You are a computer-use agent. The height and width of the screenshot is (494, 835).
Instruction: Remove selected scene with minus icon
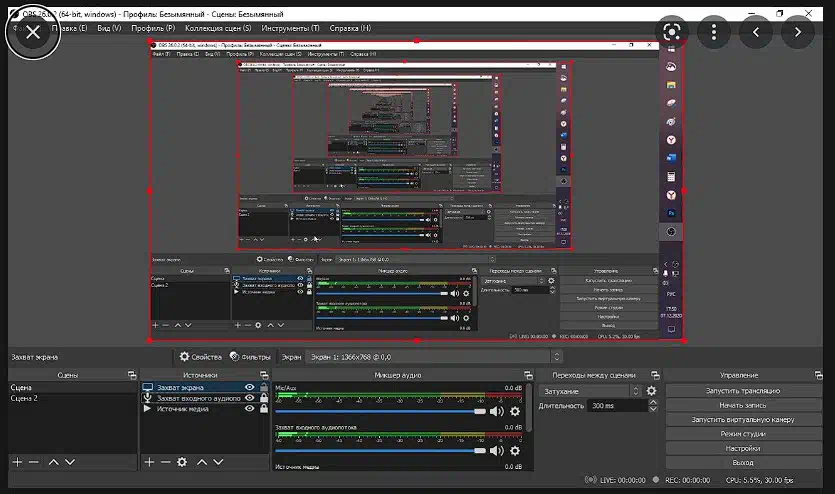(x=34, y=462)
